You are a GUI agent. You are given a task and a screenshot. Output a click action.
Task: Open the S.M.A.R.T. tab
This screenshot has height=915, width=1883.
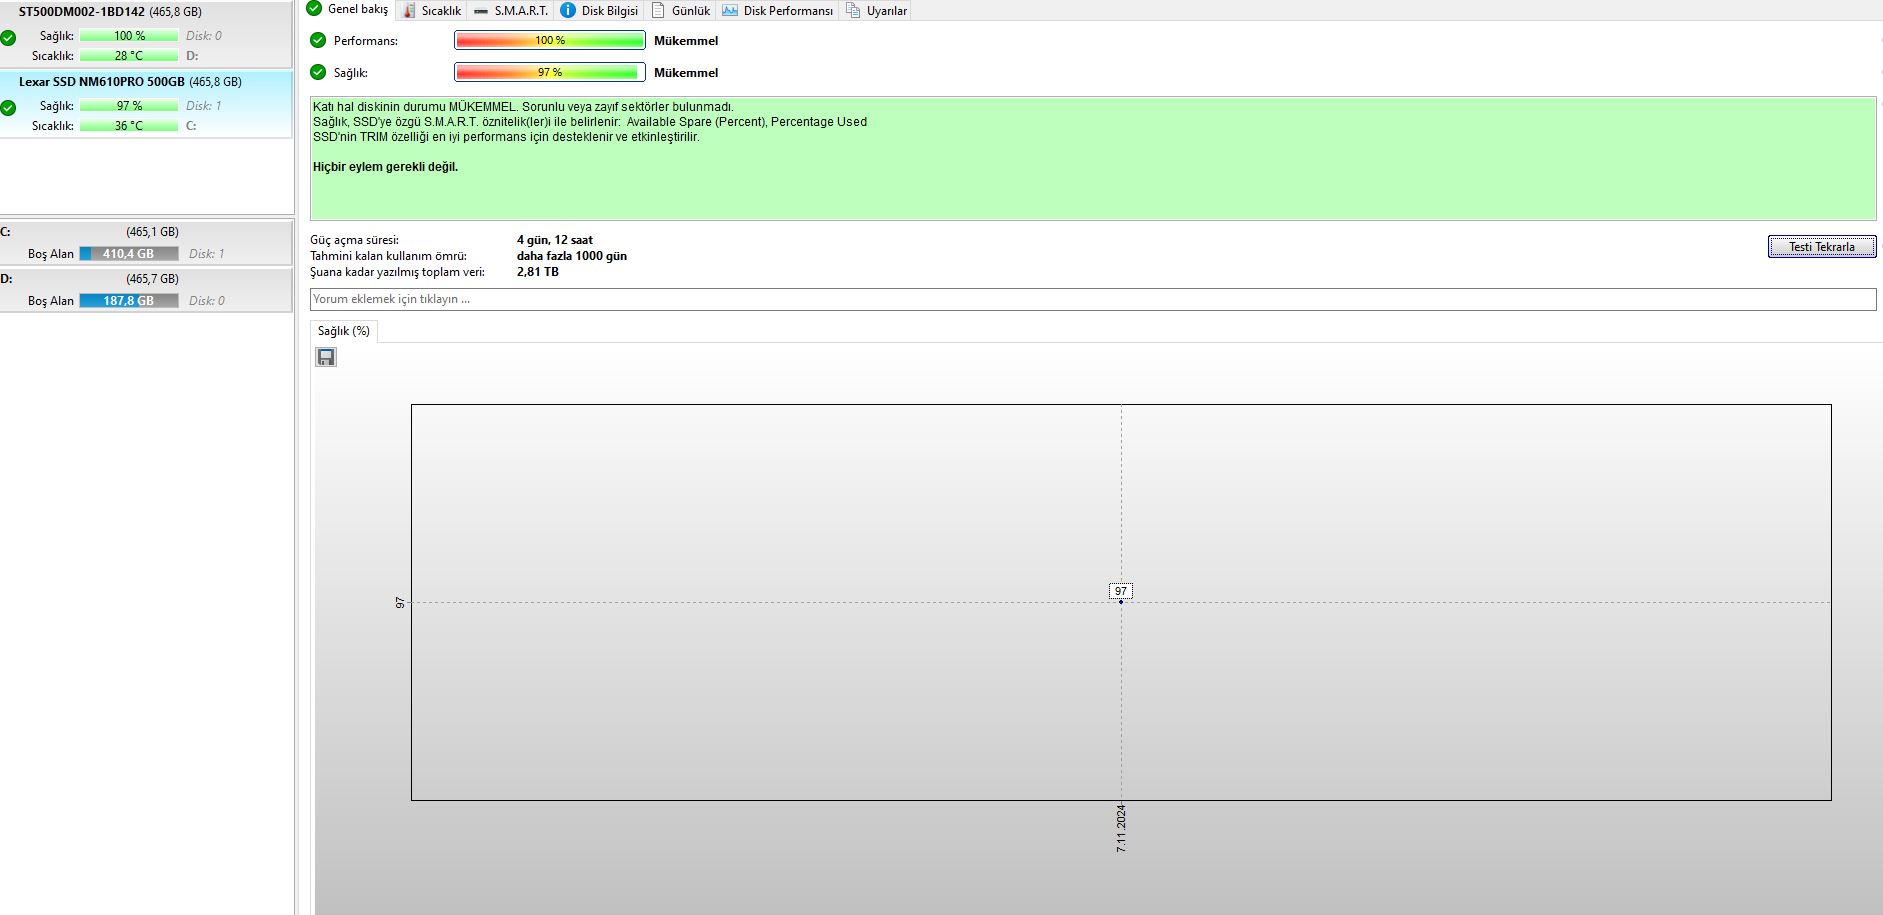pos(510,11)
